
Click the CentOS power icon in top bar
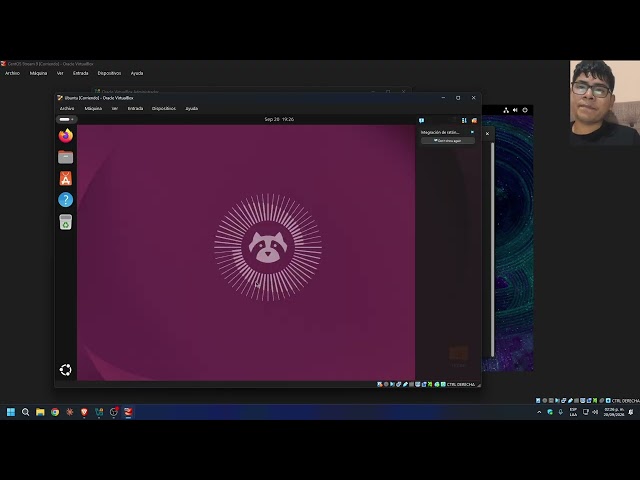pos(525,110)
